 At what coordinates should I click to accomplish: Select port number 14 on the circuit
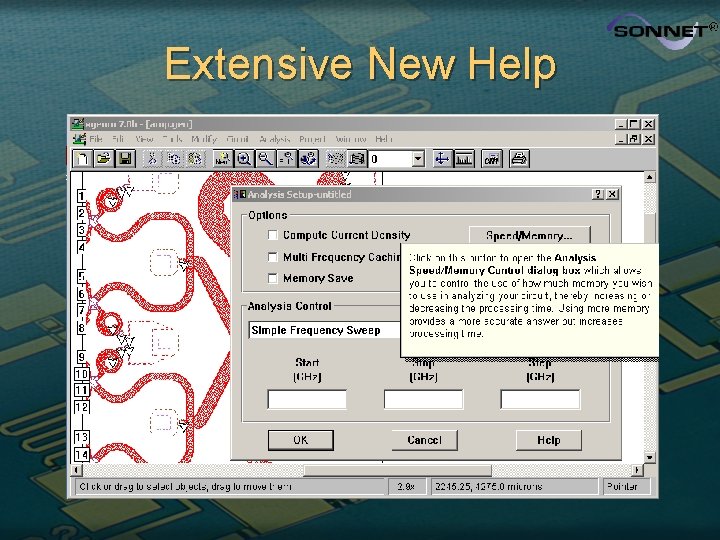(82, 455)
